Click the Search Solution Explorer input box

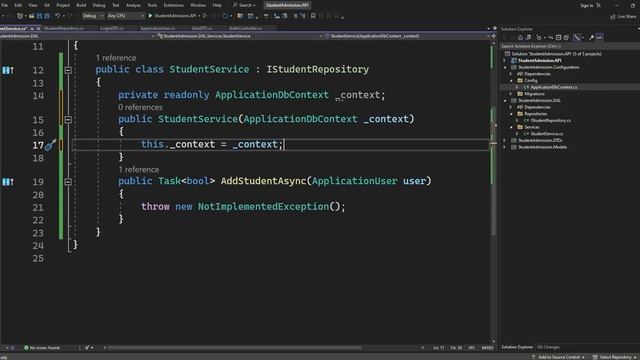click(569, 46)
